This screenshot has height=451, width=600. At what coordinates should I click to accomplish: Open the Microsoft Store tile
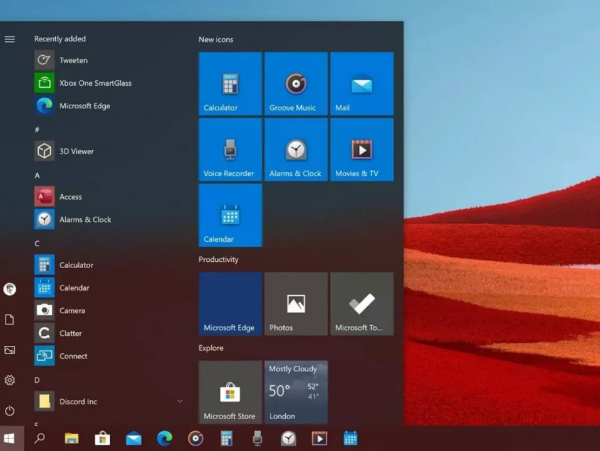coord(230,392)
